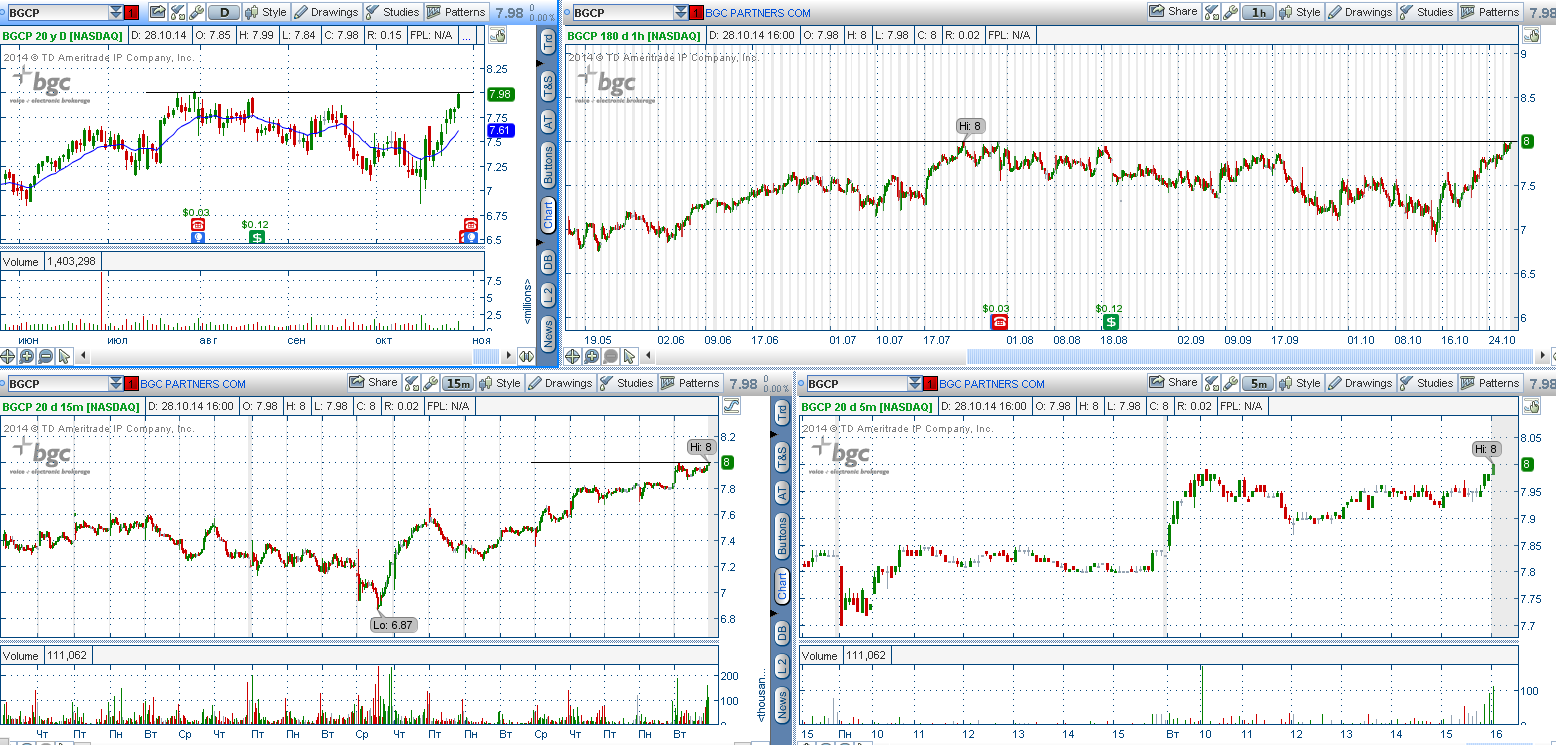1556x745 pixels.
Task: Open the Patterns menu on the 1h chart
Action: coord(1489,12)
